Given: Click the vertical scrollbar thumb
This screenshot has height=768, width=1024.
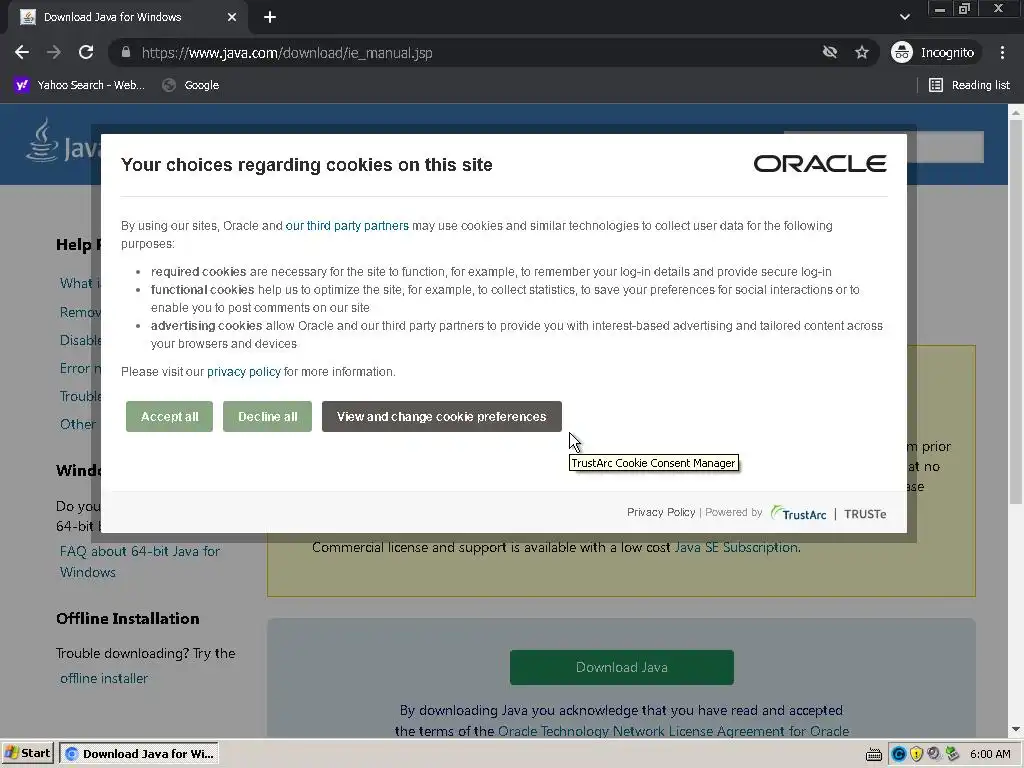Looking at the screenshot, I should point(1016,312).
